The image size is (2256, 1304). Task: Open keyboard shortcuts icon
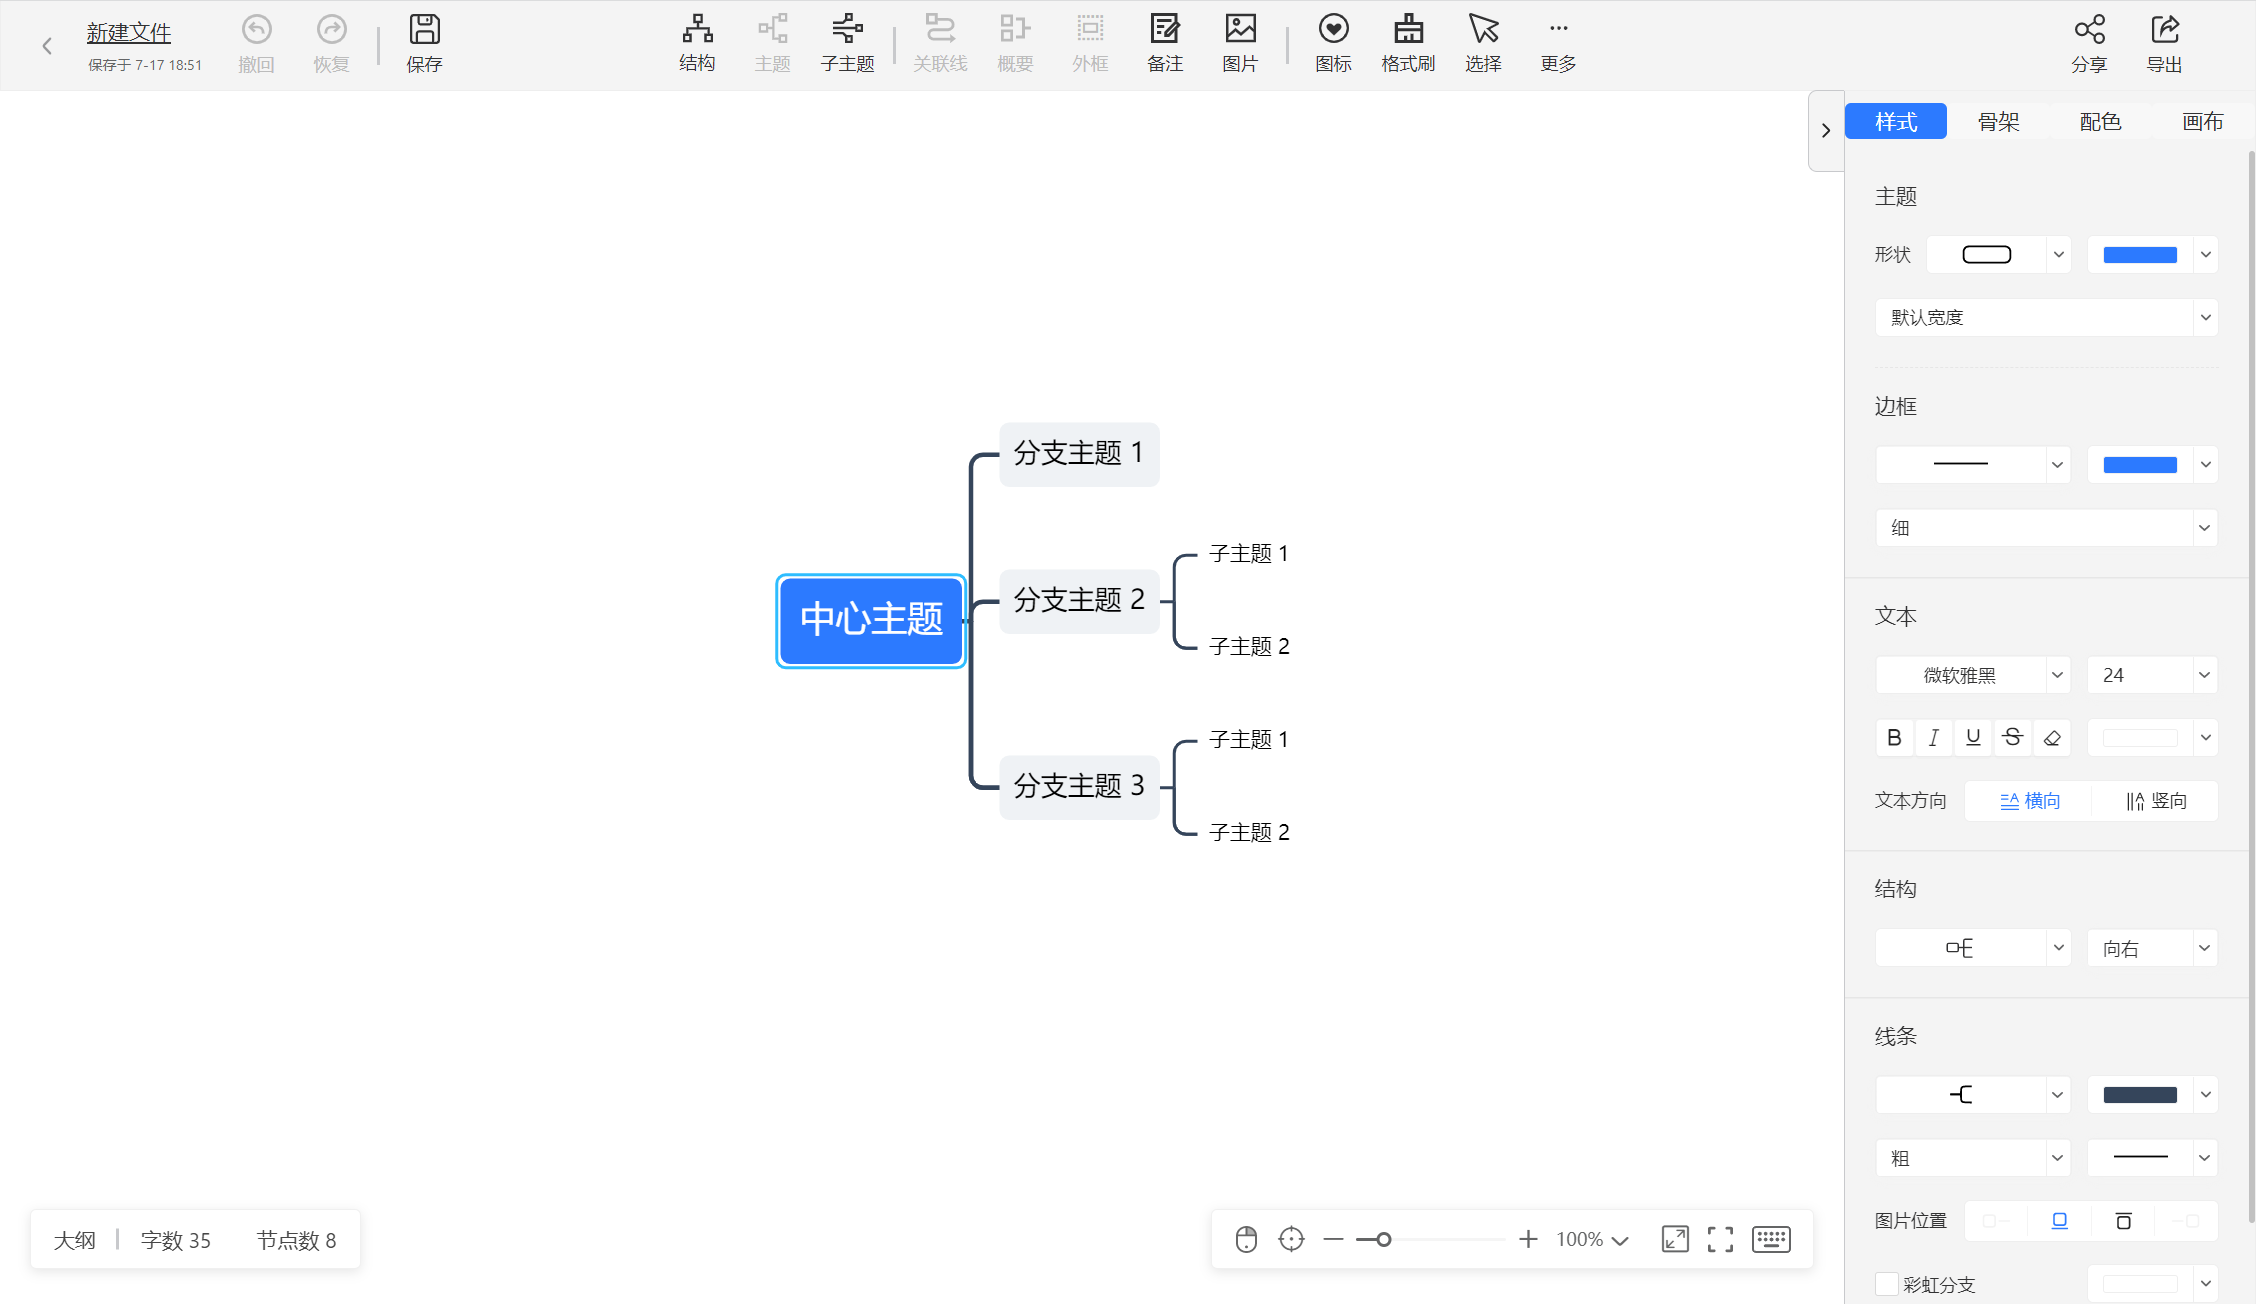(1771, 1239)
